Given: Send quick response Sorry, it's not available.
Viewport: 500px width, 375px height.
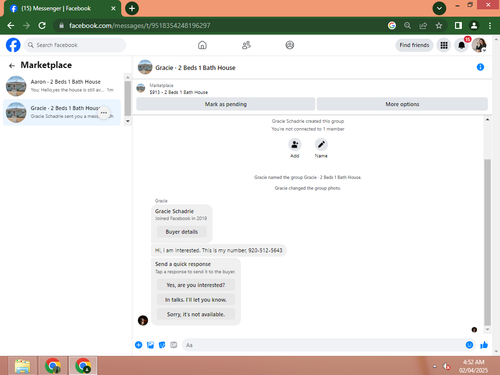Looking at the screenshot, I should pyautogui.click(x=196, y=314).
